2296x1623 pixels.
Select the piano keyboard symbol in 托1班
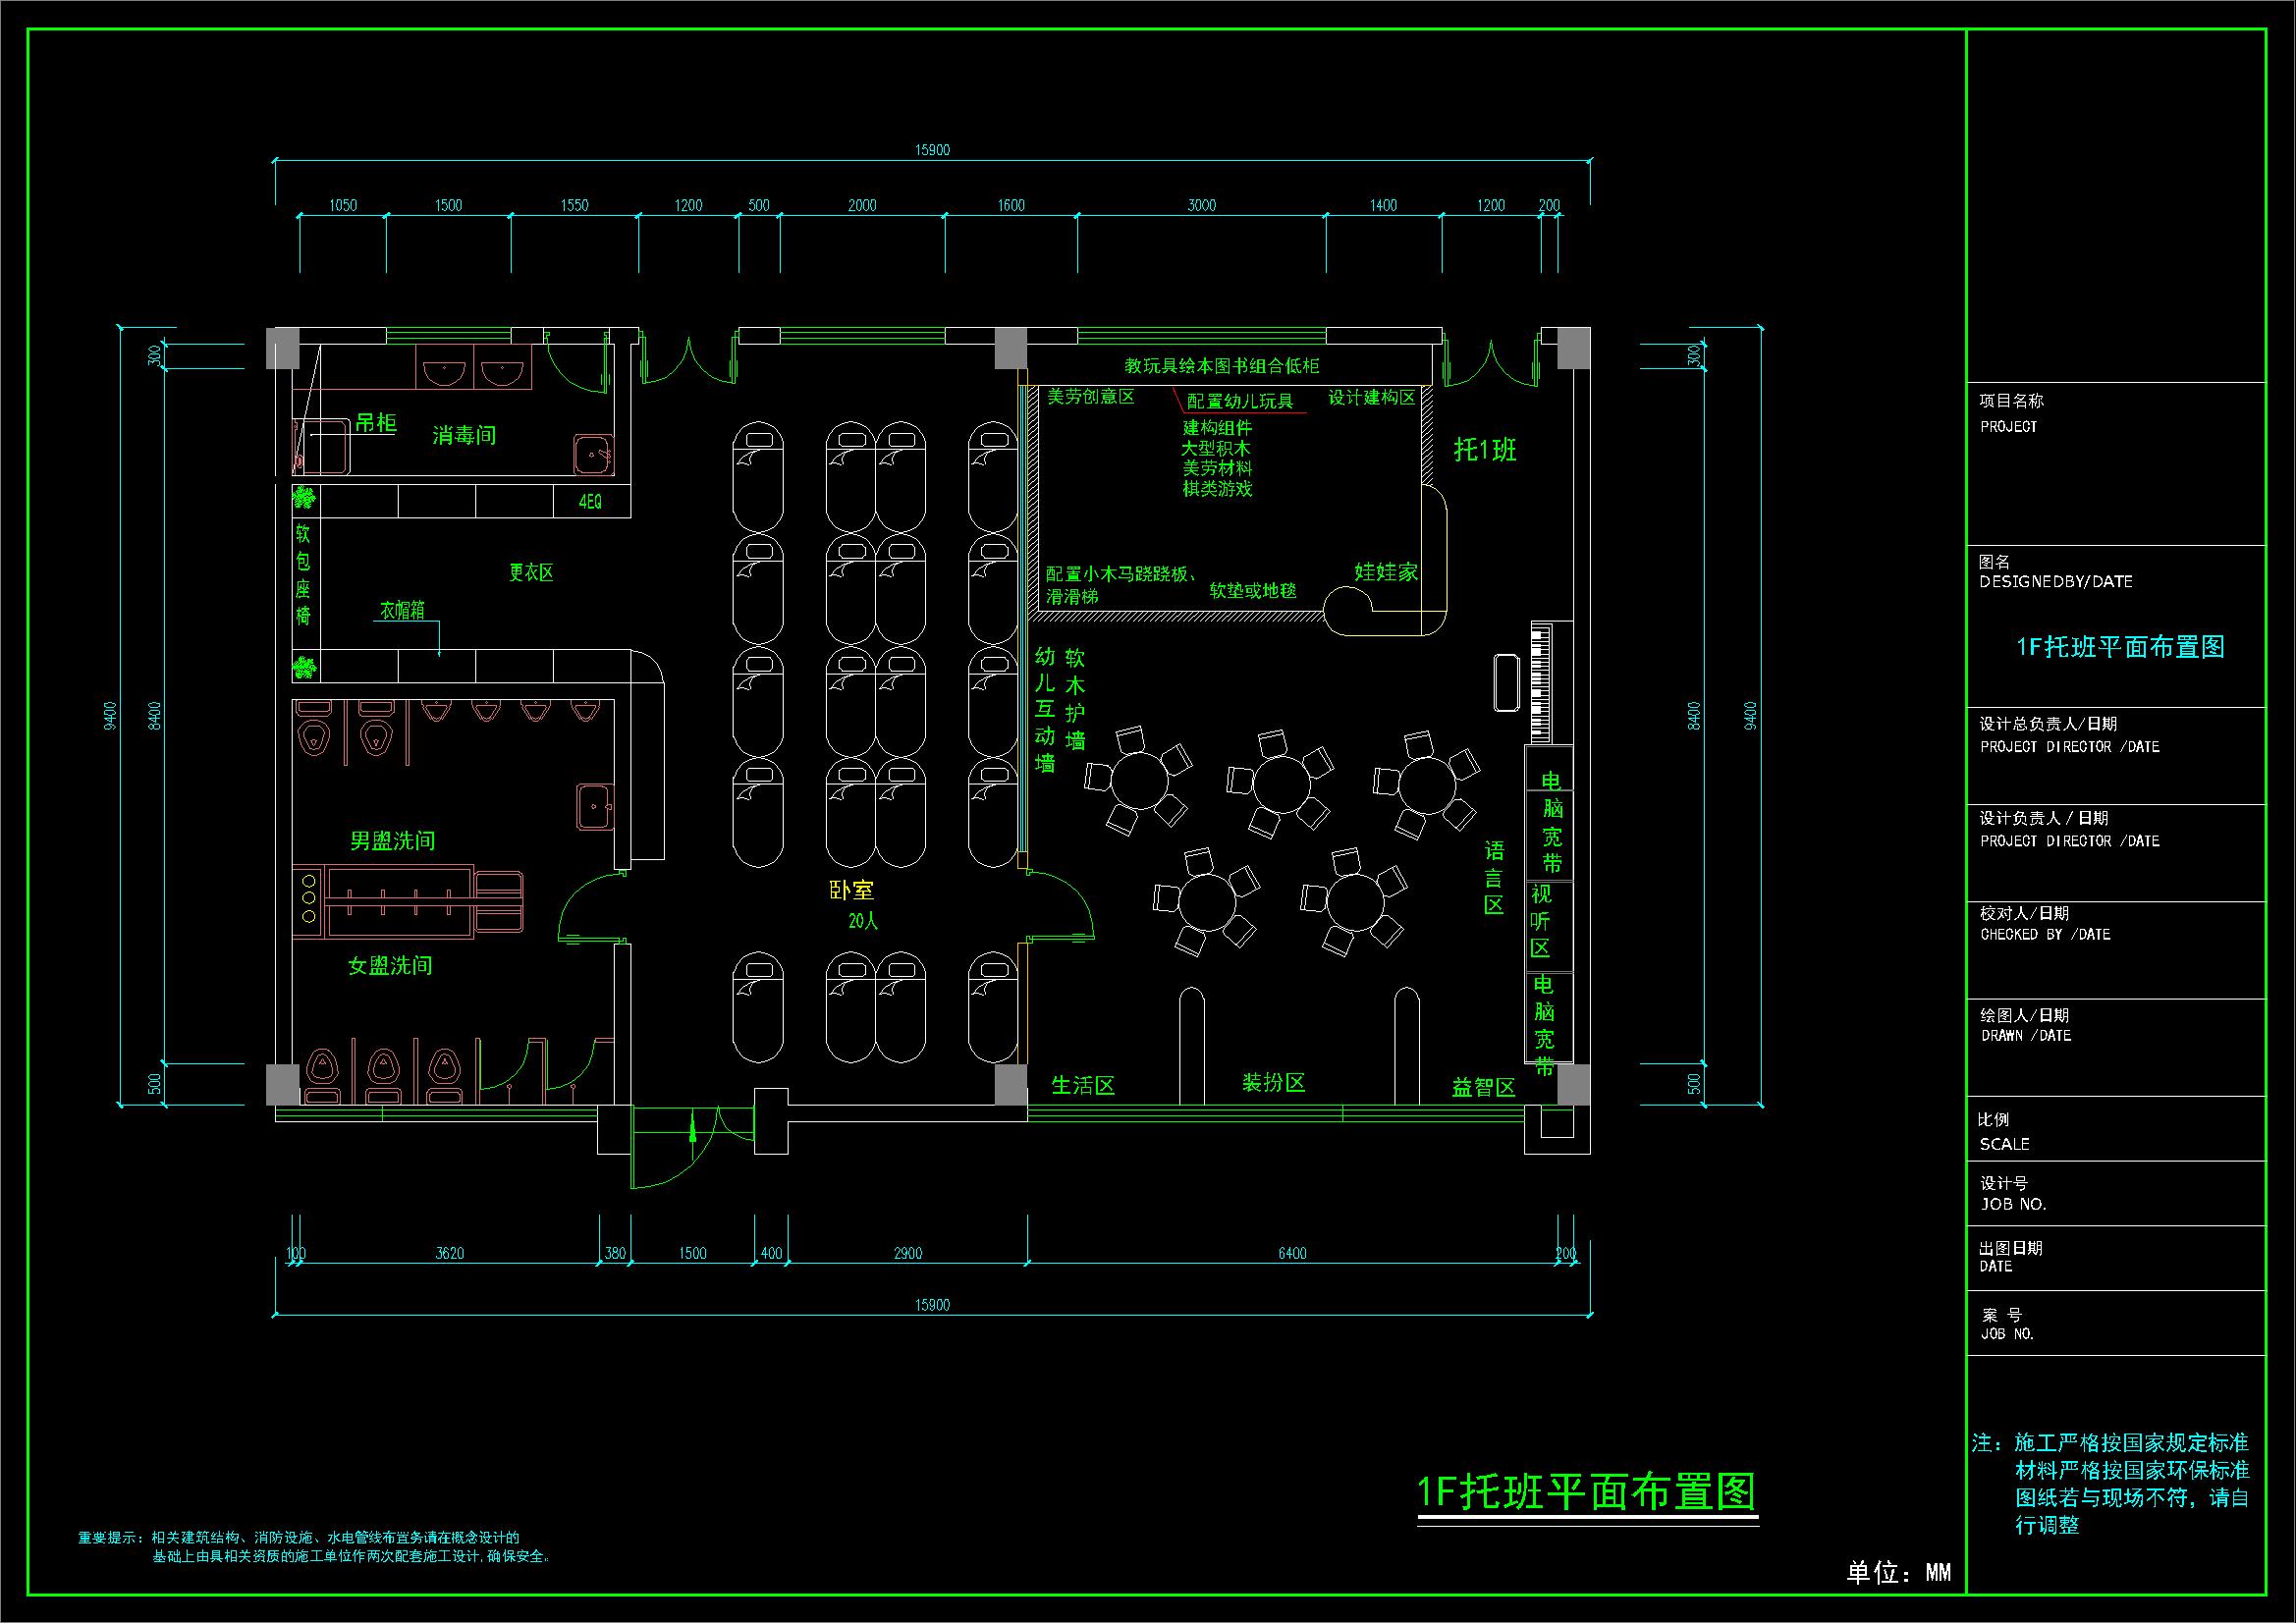tap(1541, 682)
